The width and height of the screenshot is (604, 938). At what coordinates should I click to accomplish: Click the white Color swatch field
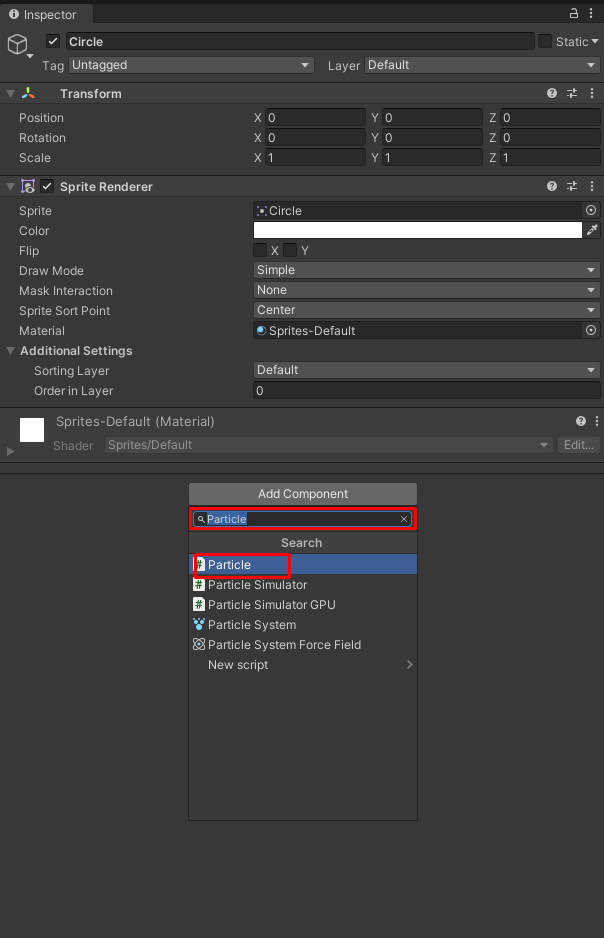(x=418, y=230)
